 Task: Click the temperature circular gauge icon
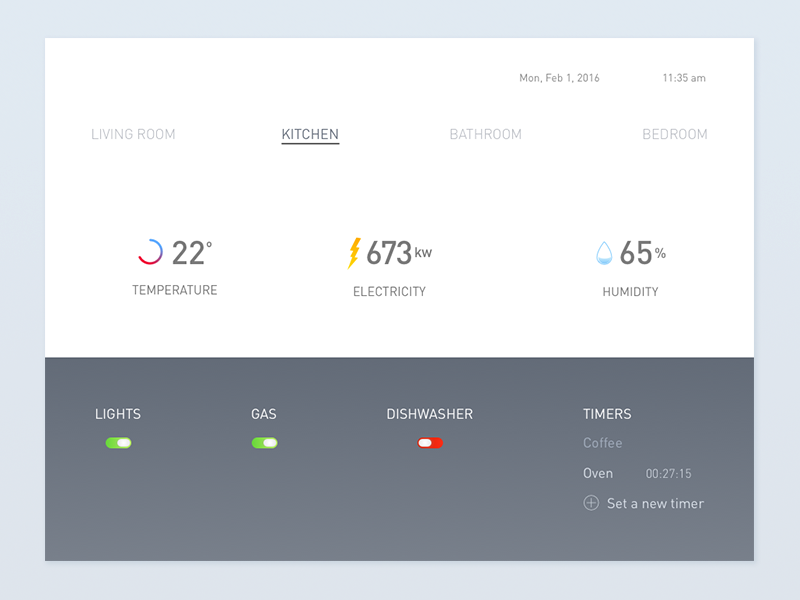click(x=150, y=253)
